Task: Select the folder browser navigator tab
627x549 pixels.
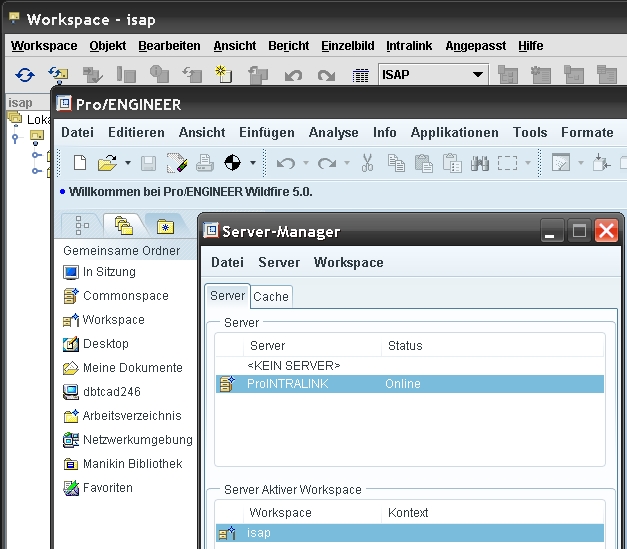Action: [x=124, y=226]
